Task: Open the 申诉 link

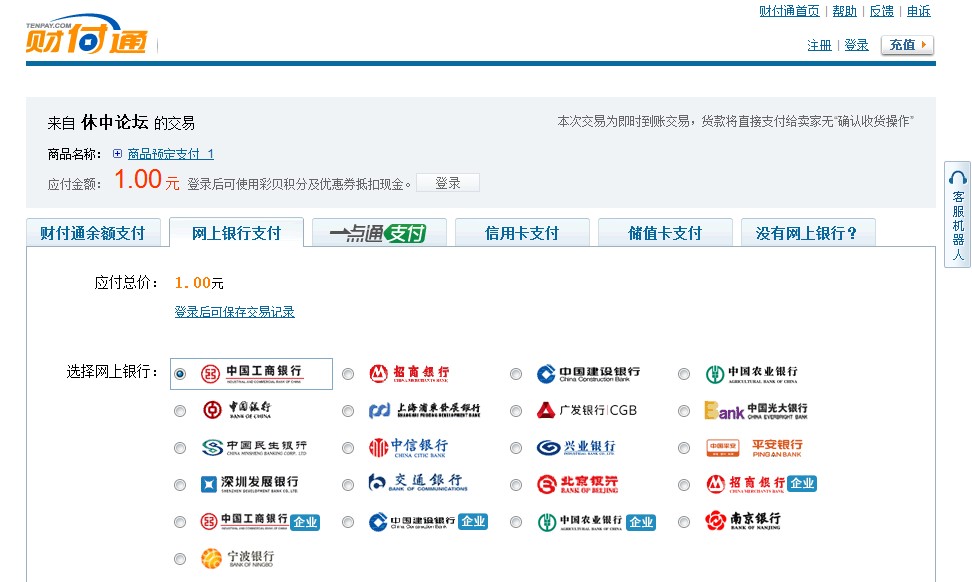Action: 919,11
